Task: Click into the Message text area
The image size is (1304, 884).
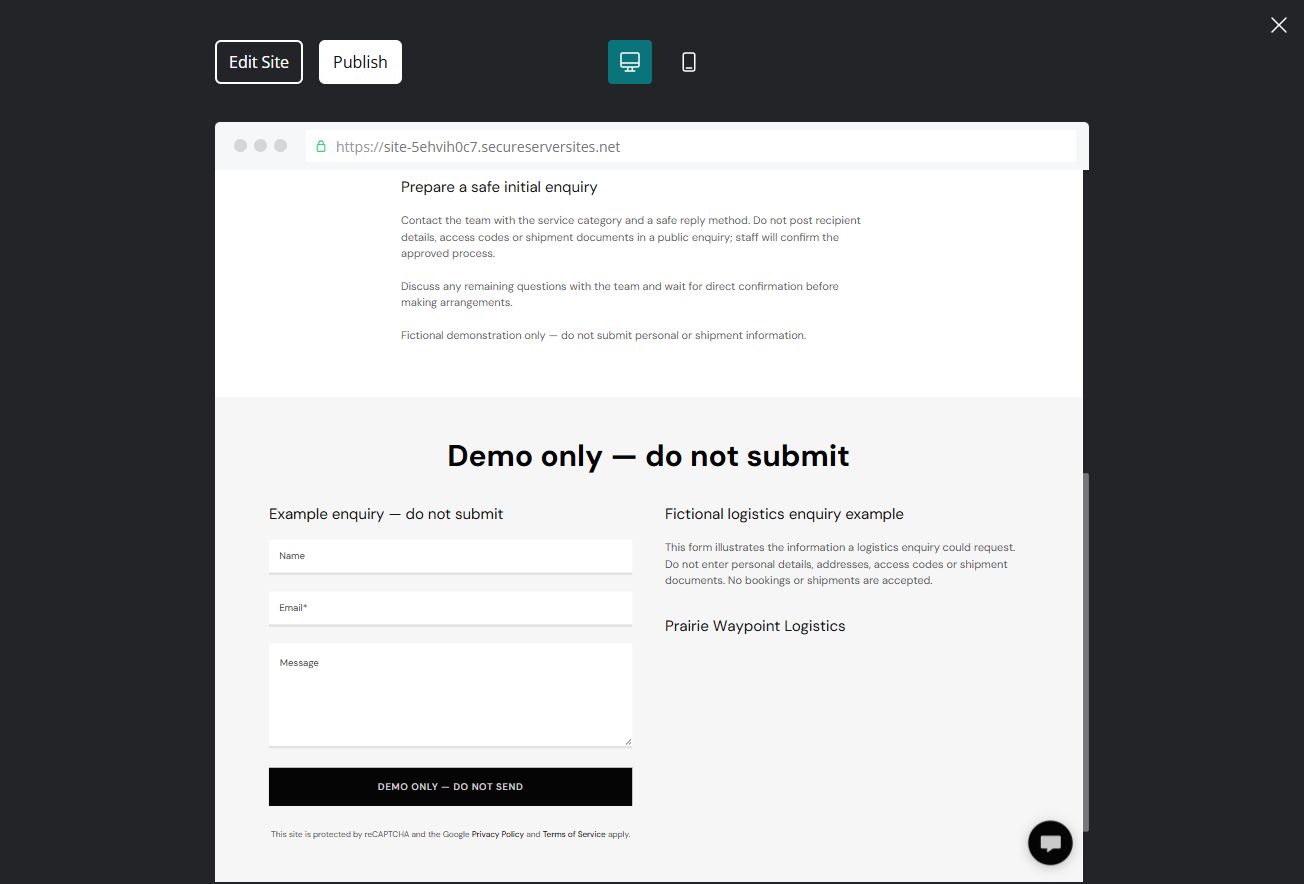Action: [x=450, y=695]
